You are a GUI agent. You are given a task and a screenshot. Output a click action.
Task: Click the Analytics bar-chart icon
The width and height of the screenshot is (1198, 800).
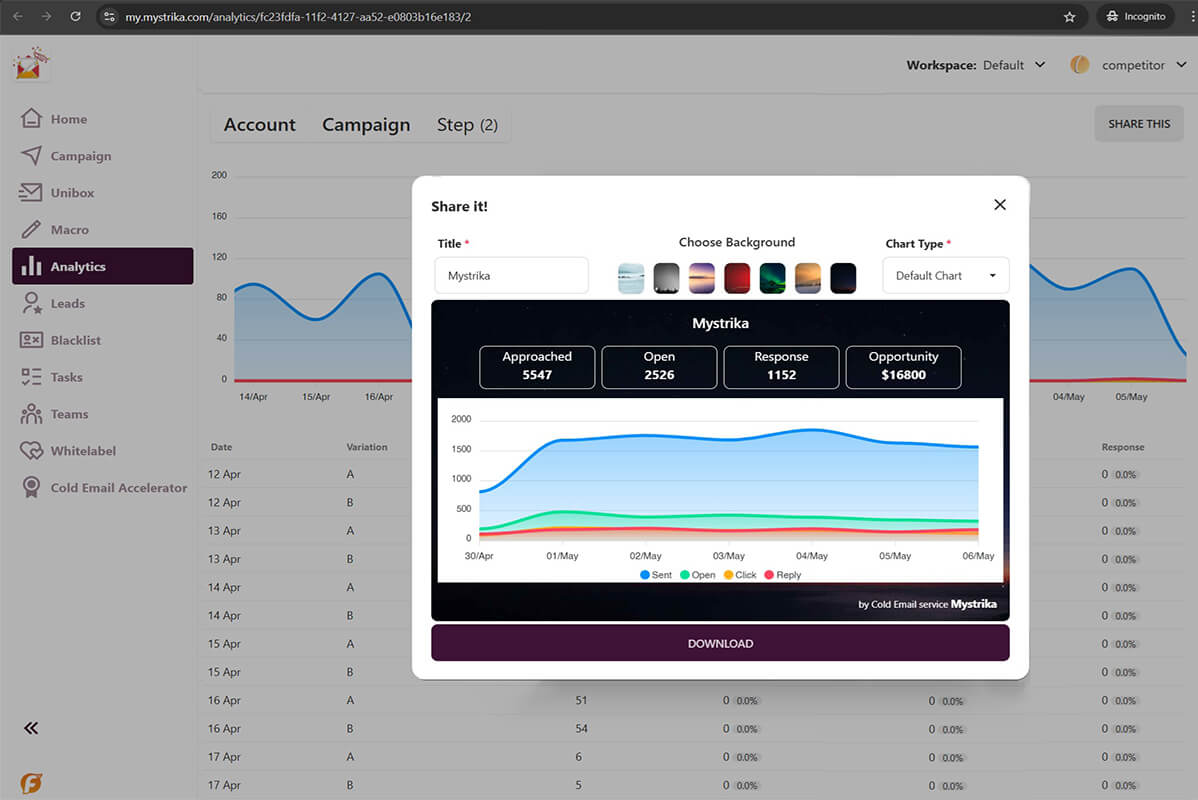coord(31,266)
